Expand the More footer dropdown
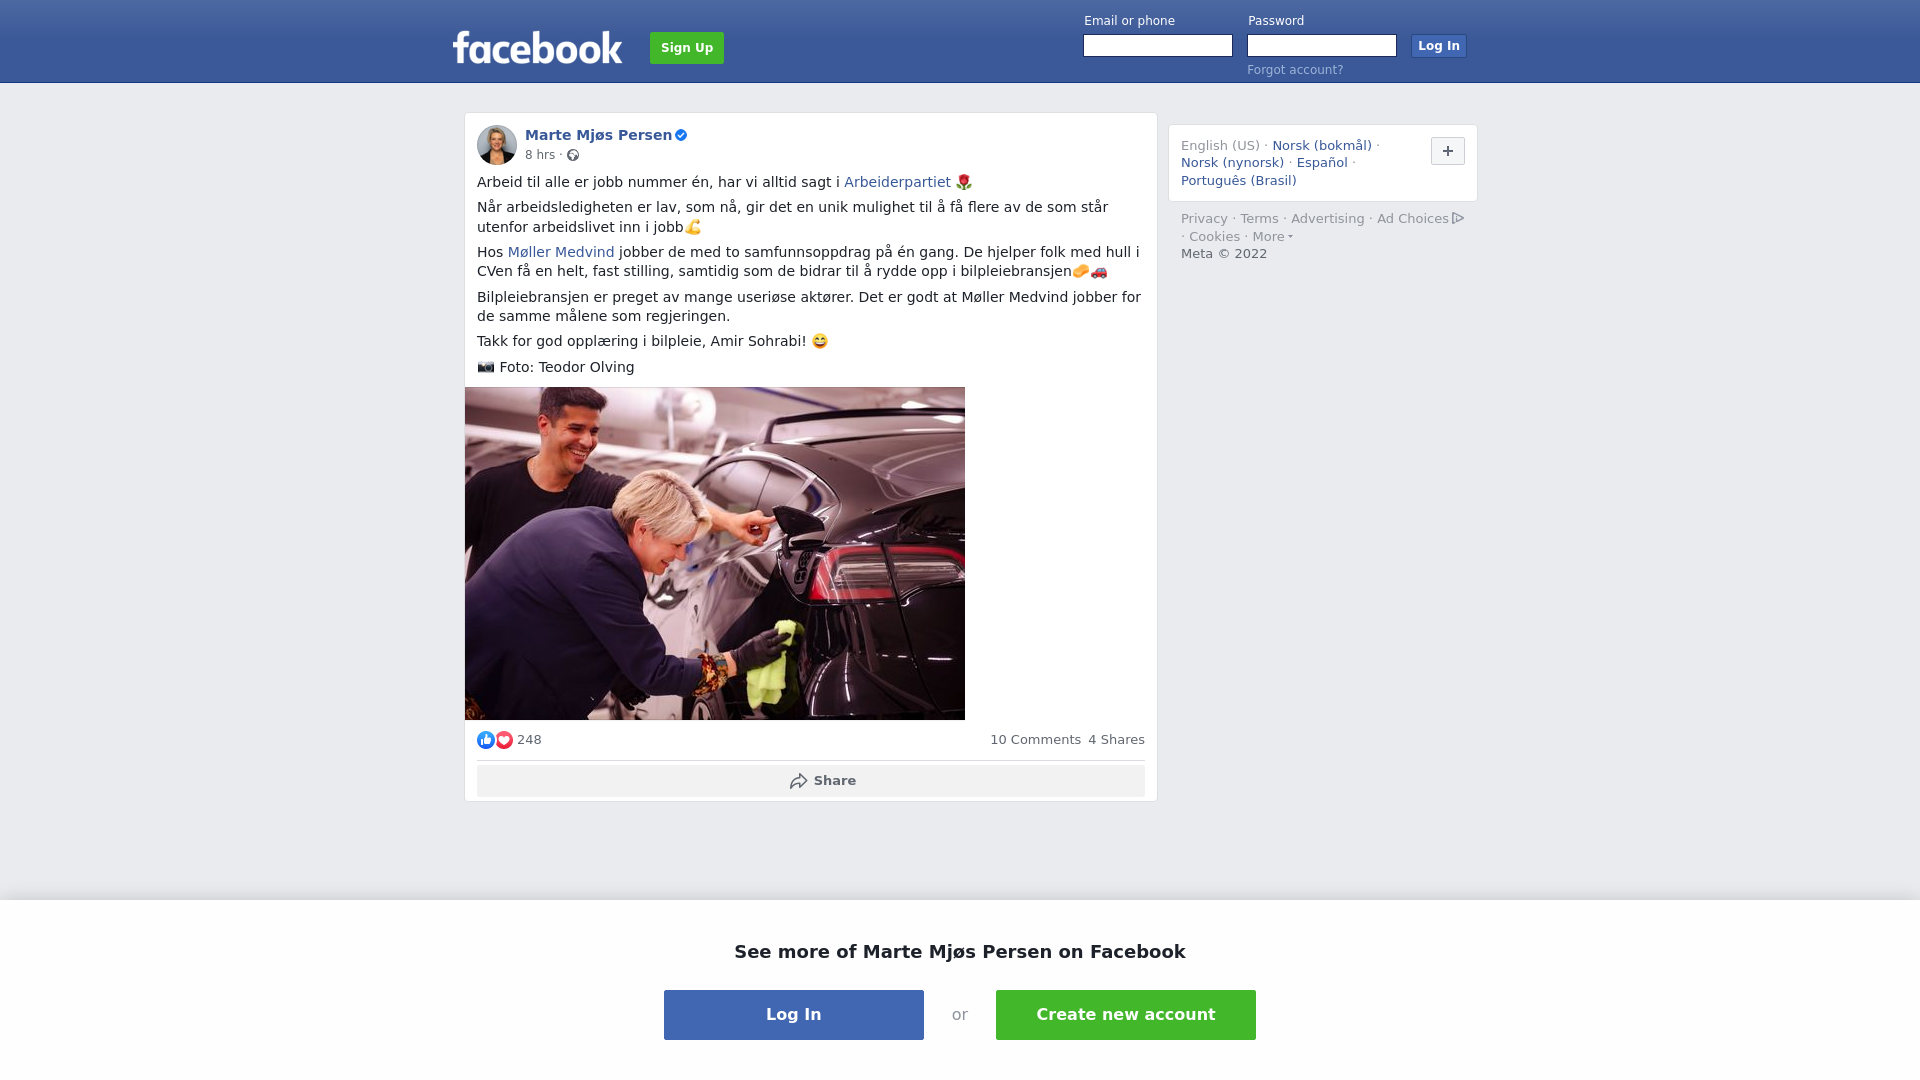Screen dimensions: 1920x1080 click(x=1273, y=237)
